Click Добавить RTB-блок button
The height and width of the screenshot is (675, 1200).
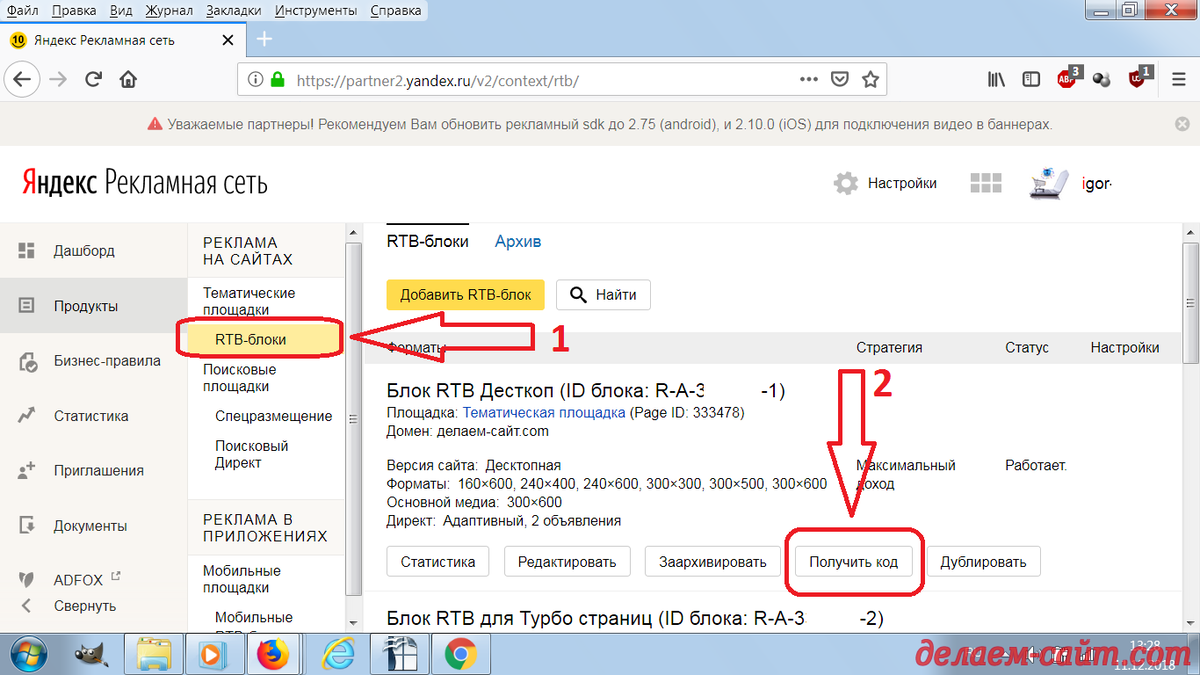[465, 295]
